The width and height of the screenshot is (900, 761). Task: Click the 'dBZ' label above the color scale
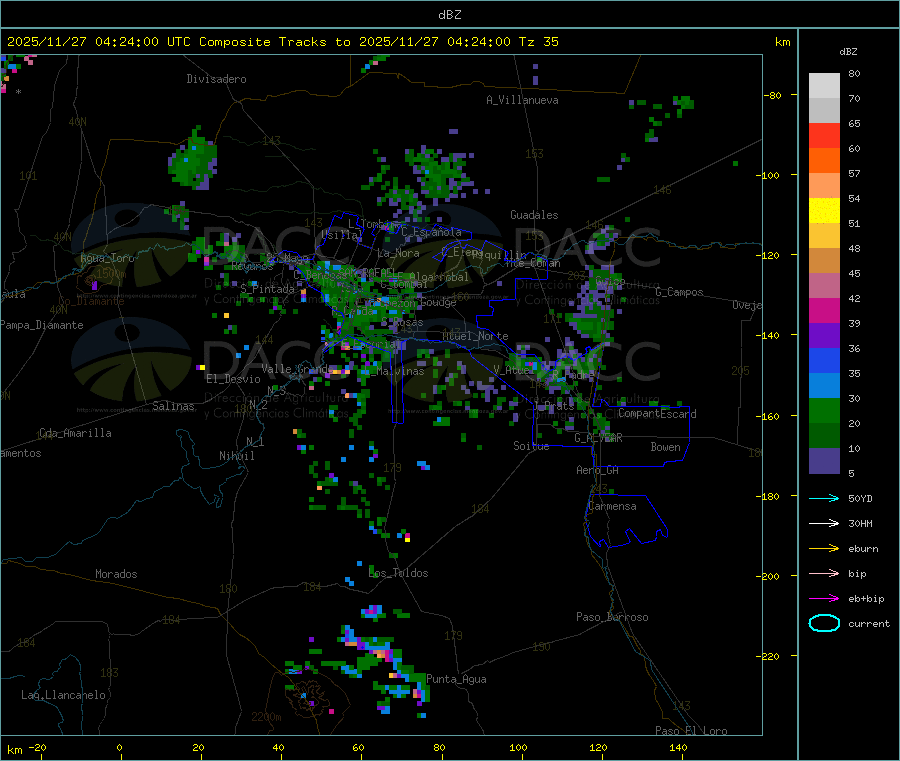848,52
